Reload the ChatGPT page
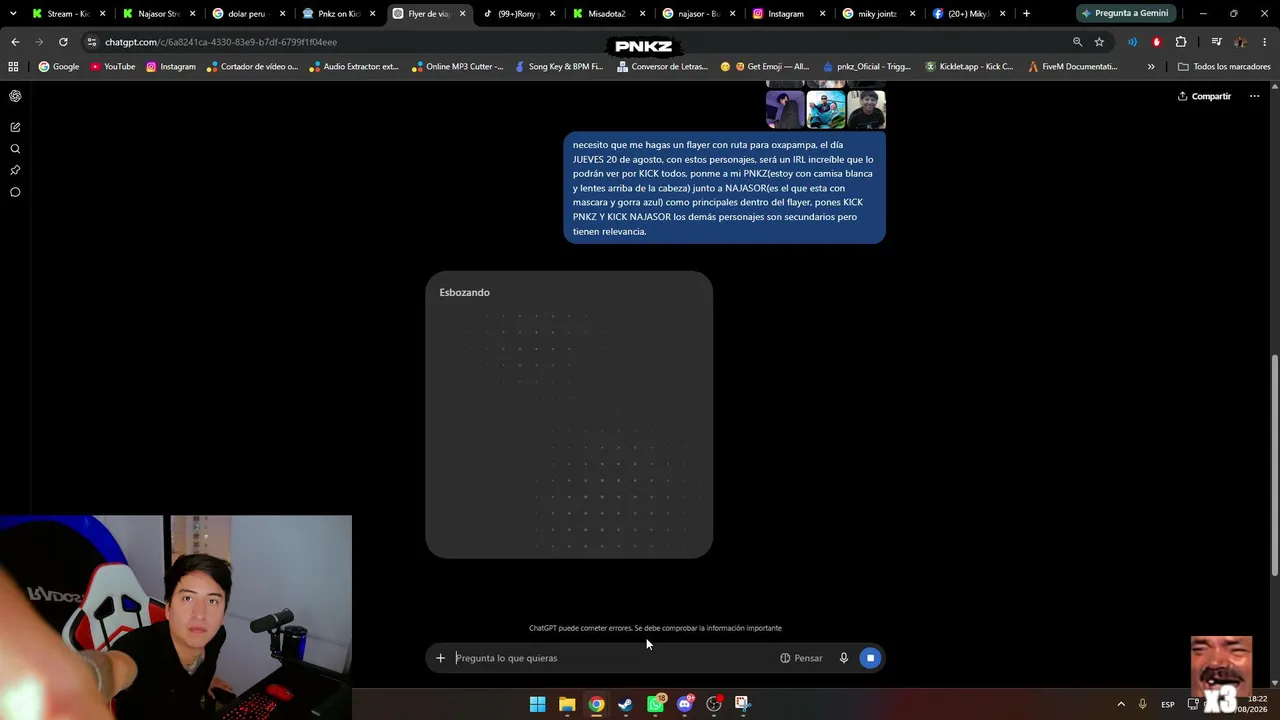This screenshot has height=720, width=1280. (63, 42)
